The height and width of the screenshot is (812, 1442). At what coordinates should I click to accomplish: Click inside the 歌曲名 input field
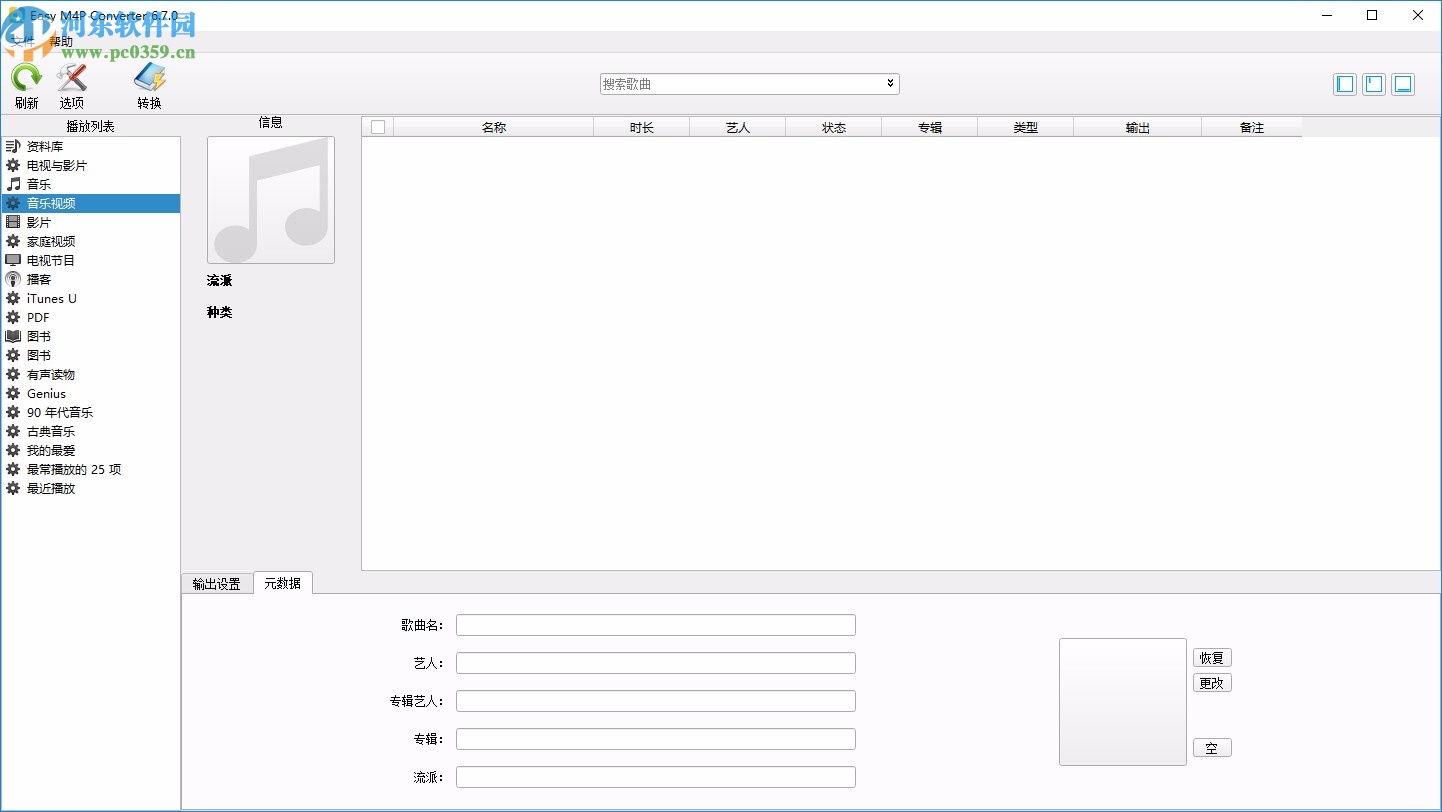click(x=655, y=624)
